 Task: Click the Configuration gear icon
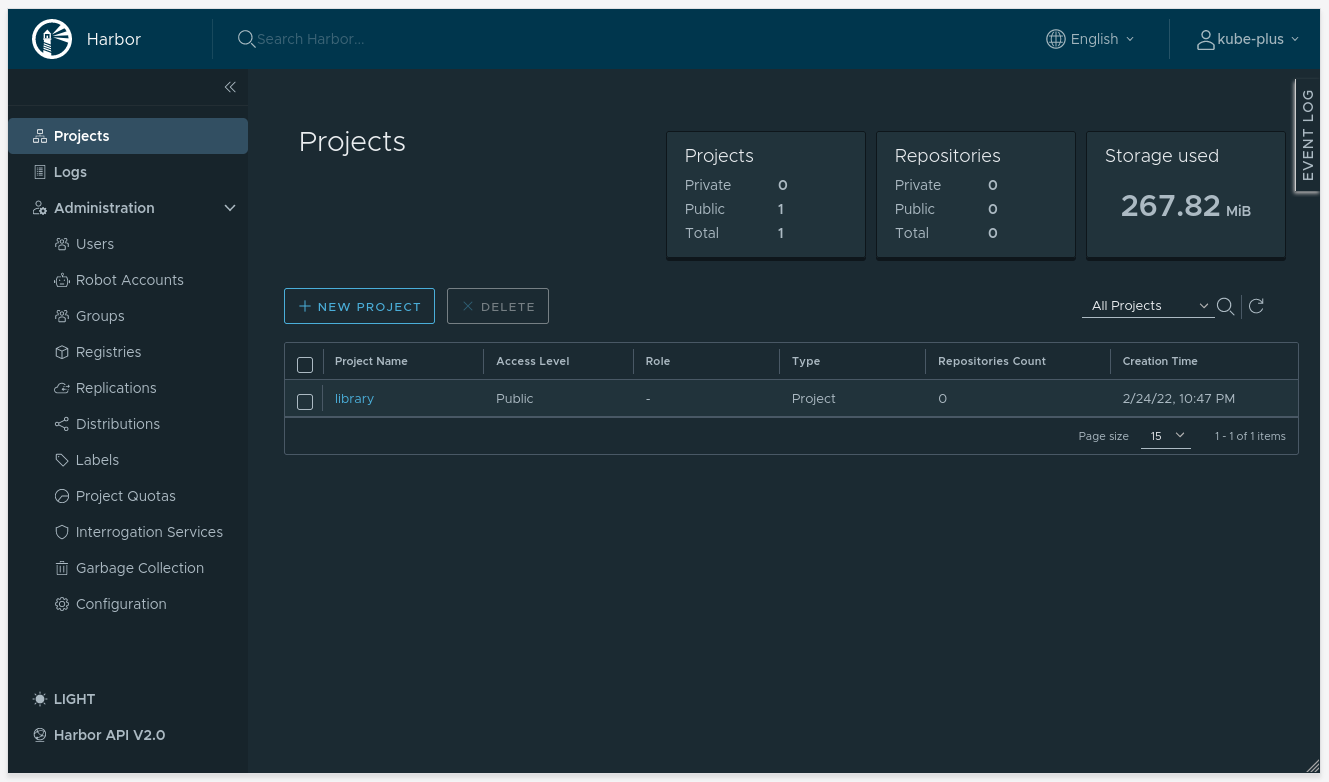coord(62,604)
